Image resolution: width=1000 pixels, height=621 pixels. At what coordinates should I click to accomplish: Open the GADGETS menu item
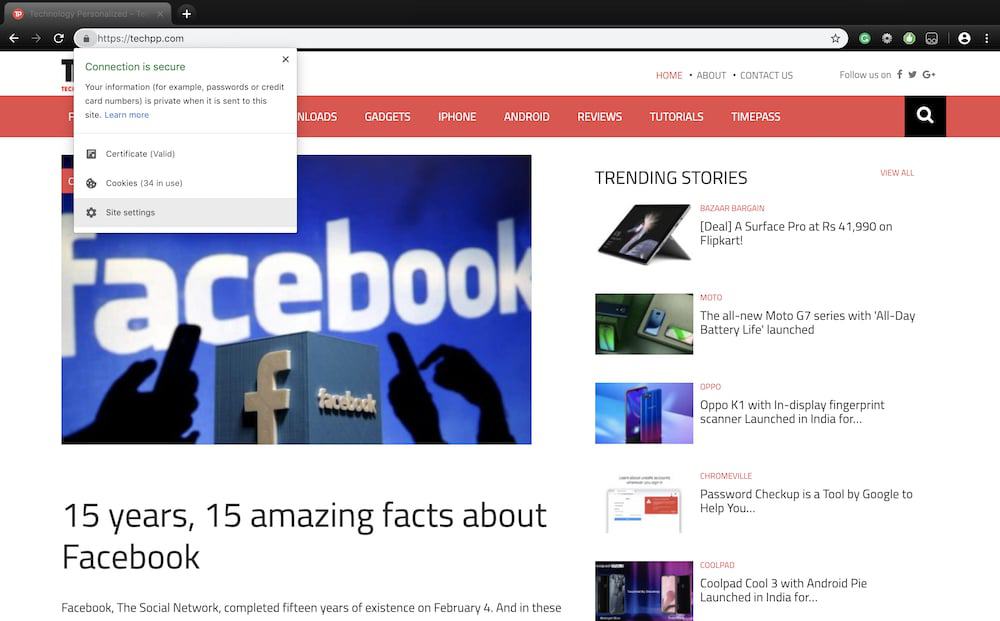[x=388, y=117]
